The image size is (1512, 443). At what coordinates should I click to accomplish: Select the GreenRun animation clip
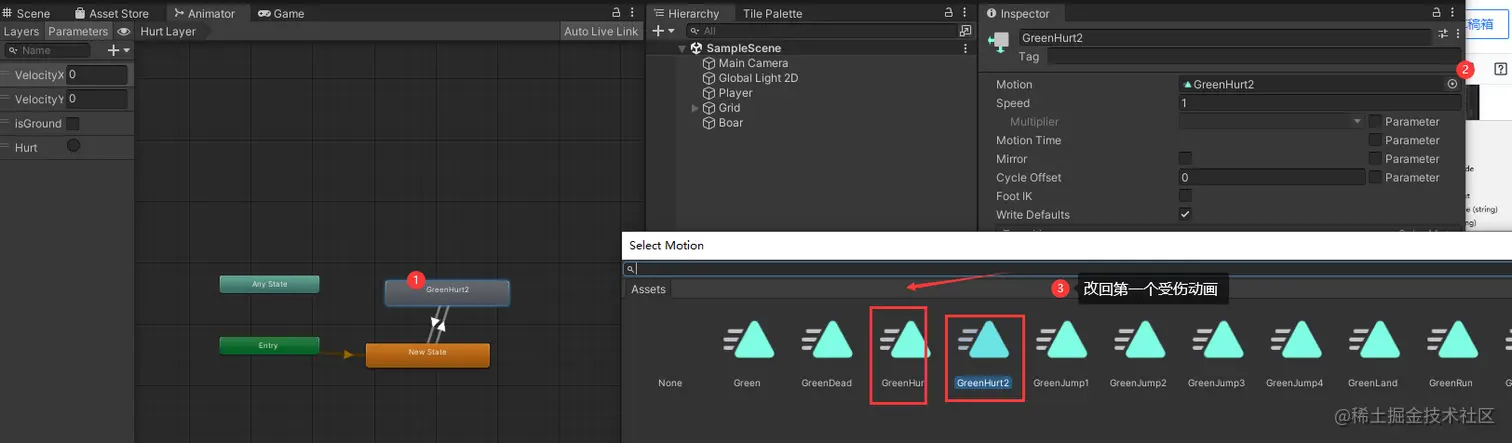point(1450,355)
